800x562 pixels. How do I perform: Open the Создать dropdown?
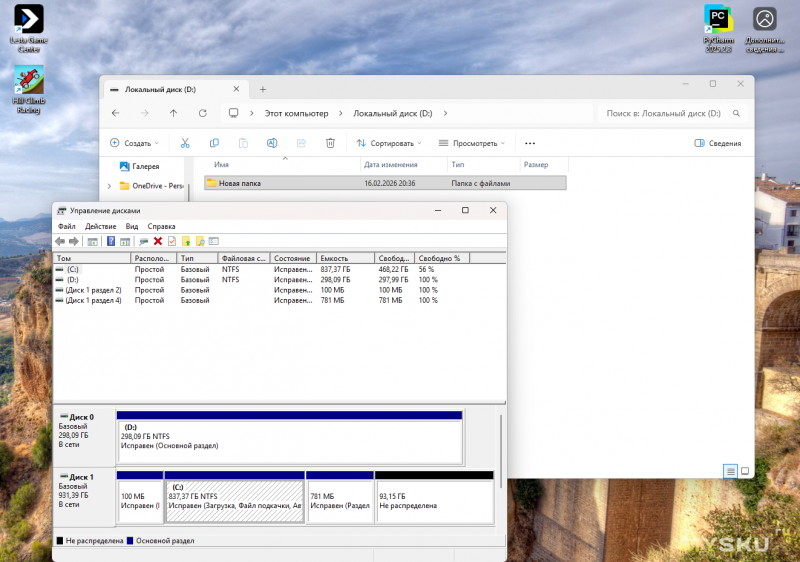pyautogui.click(x=135, y=143)
